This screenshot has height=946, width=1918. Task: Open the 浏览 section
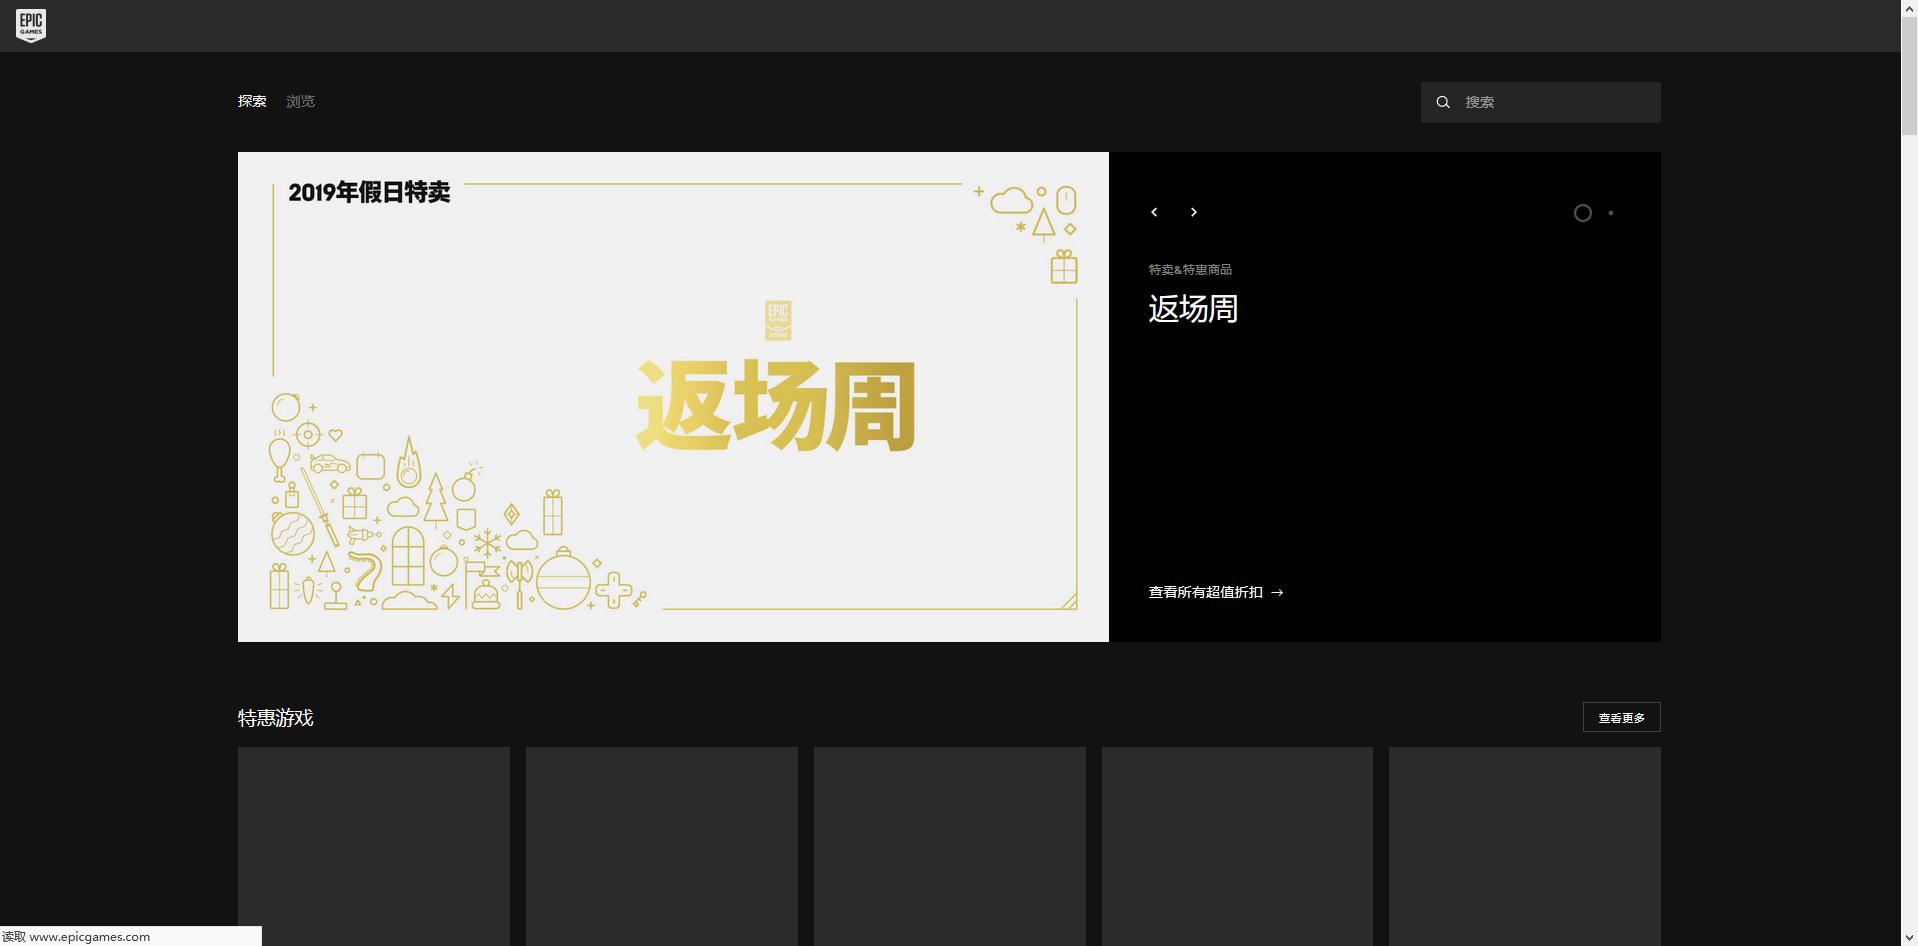299,101
